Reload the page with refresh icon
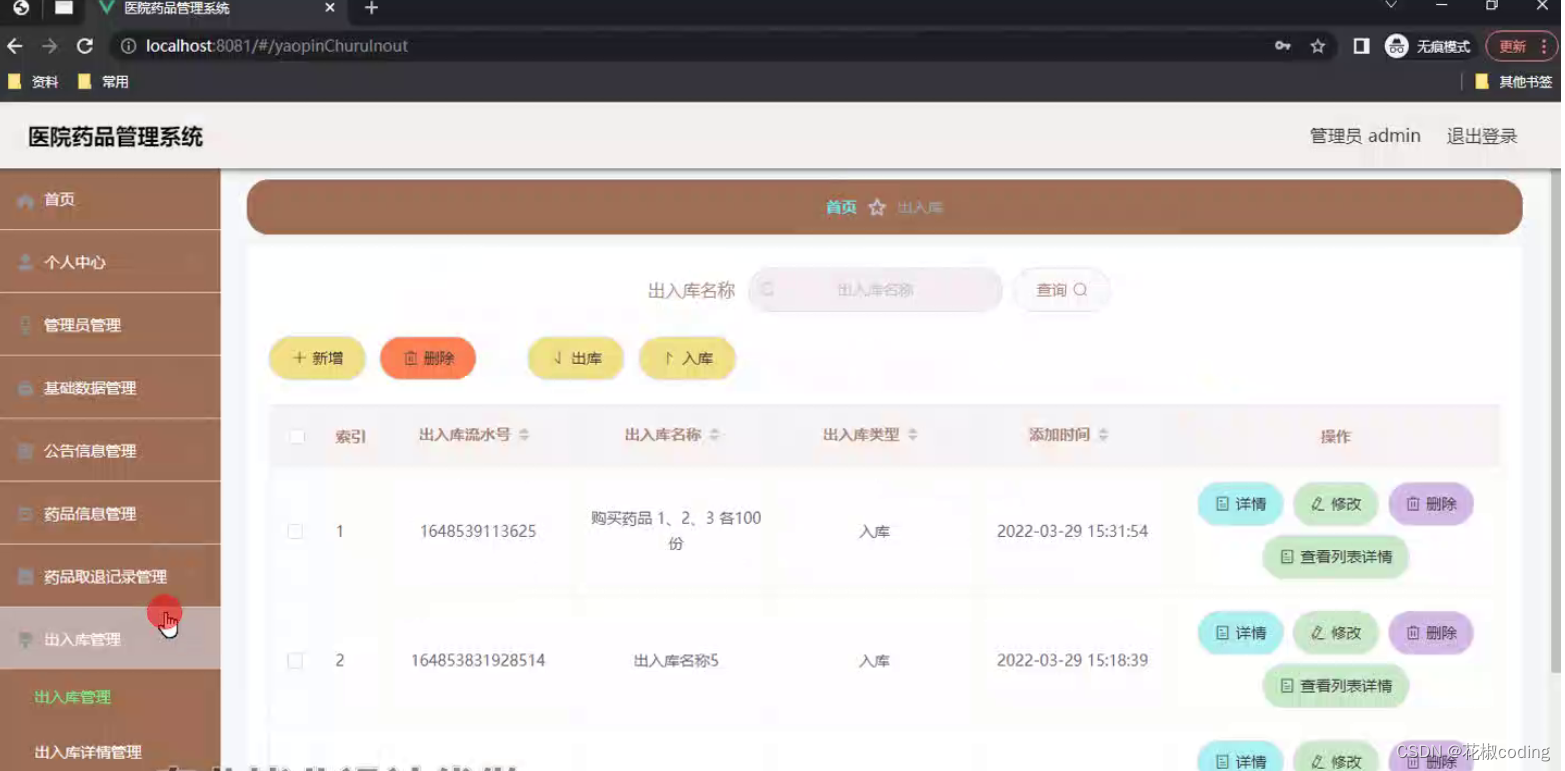 click(85, 46)
